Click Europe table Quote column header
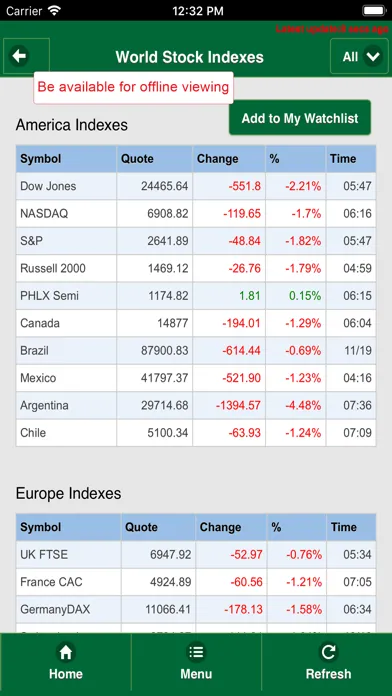 pyautogui.click(x=158, y=527)
